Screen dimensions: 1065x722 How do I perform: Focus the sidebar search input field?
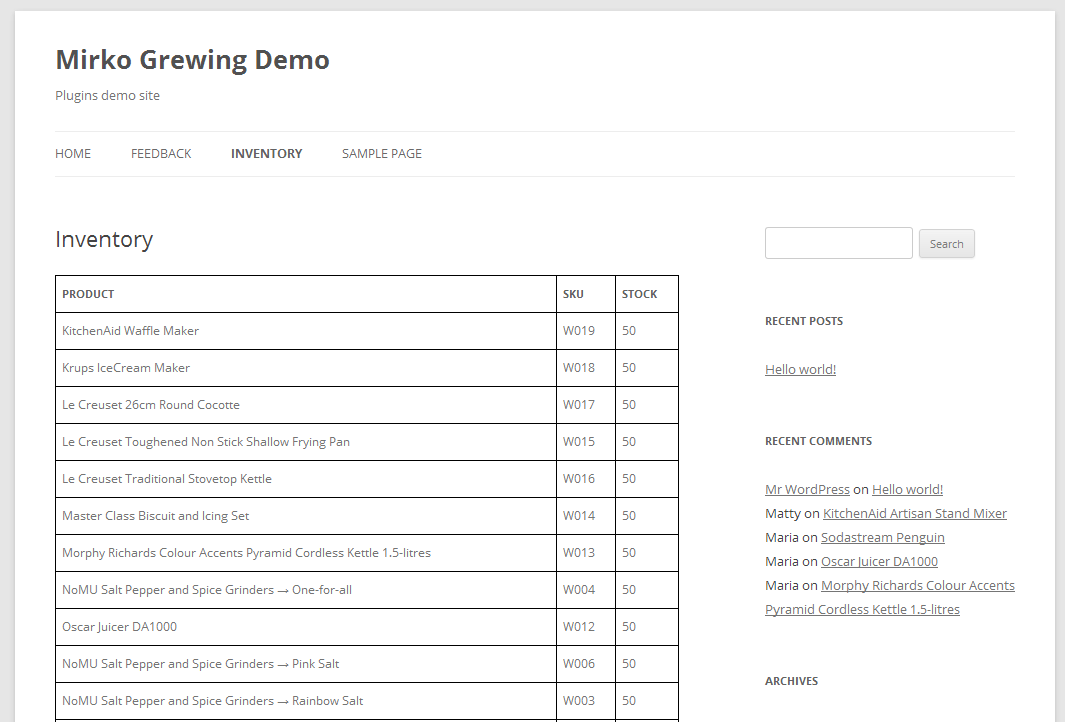click(839, 243)
